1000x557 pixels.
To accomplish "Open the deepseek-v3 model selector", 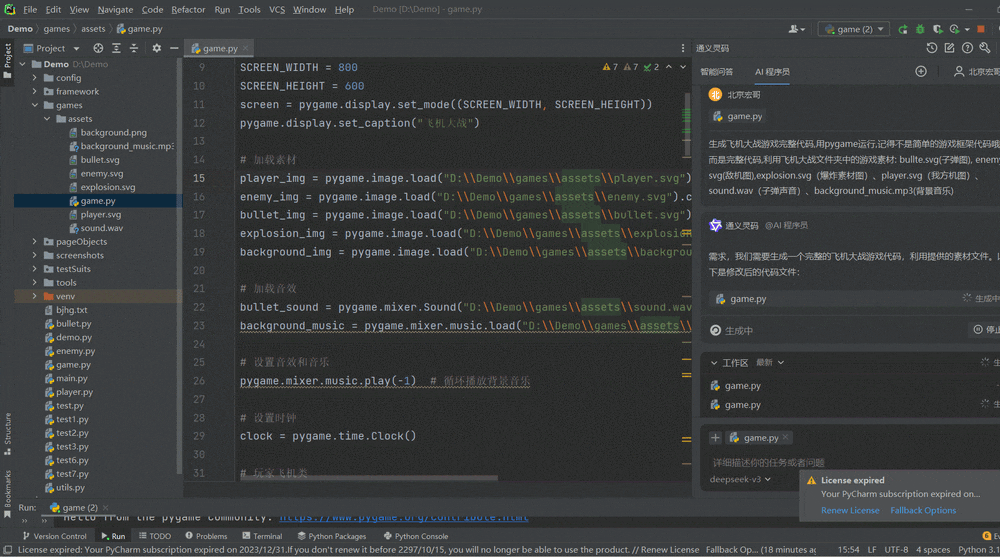I will [x=742, y=479].
